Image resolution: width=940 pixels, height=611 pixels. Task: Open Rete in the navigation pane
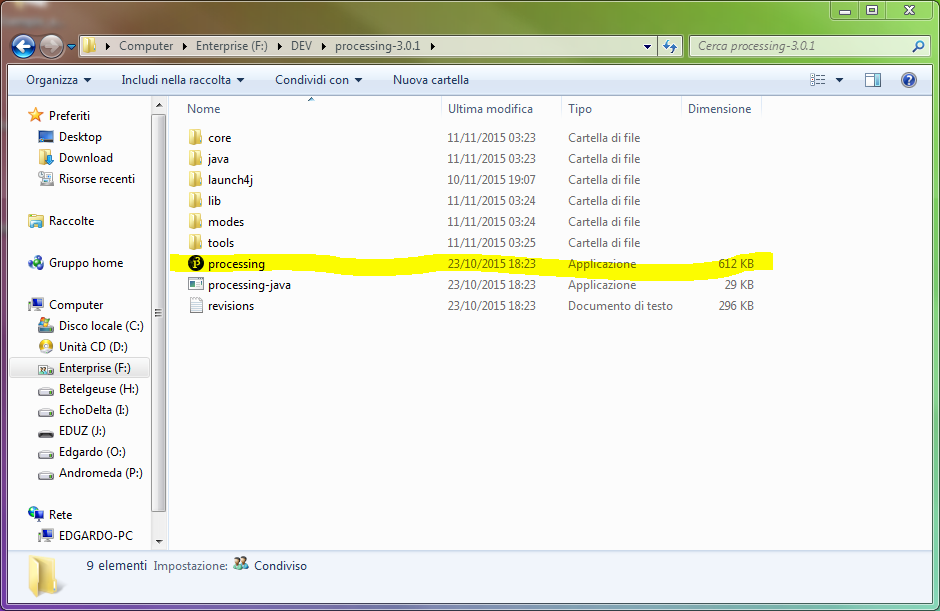coord(60,514)
